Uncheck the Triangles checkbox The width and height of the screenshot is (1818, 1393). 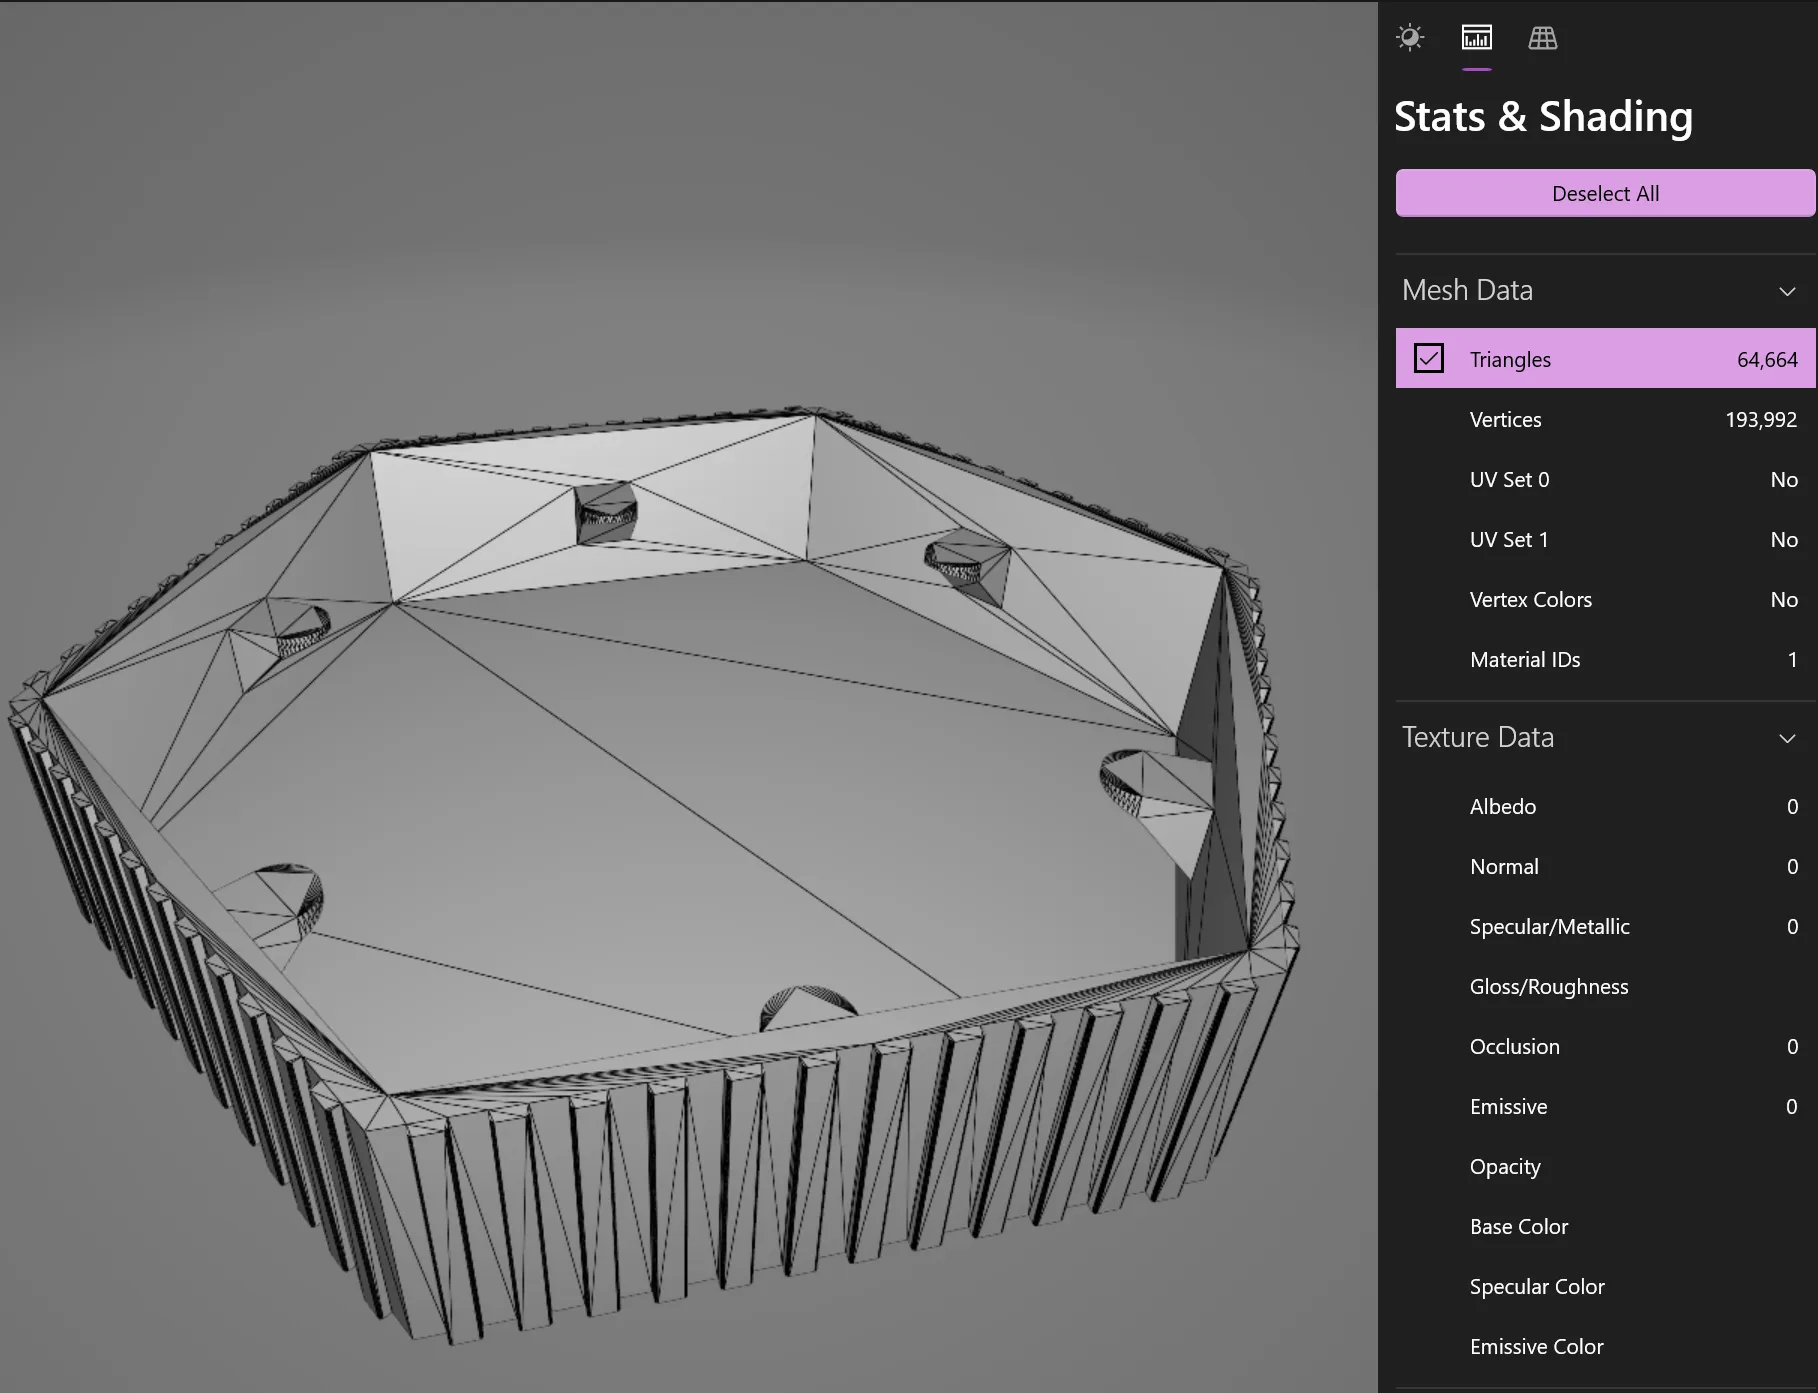tap(1428, 359)
